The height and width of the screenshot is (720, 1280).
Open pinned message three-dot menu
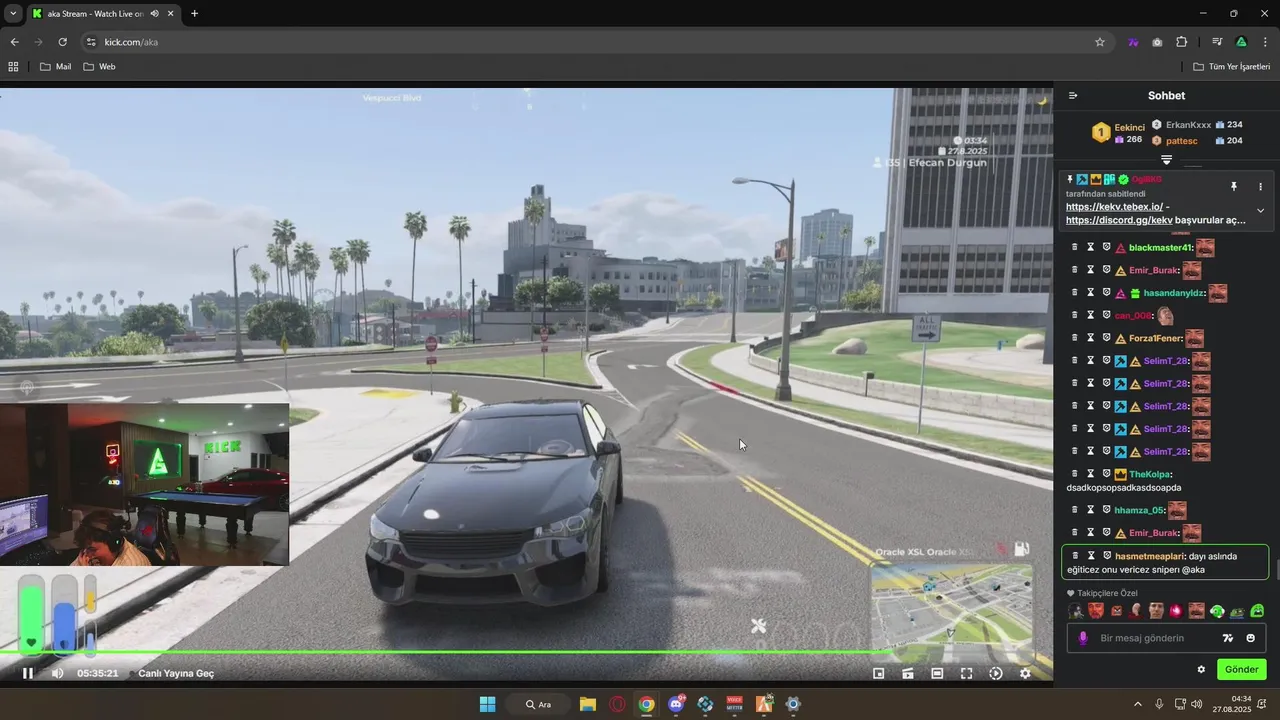(x=1260, y=186)
